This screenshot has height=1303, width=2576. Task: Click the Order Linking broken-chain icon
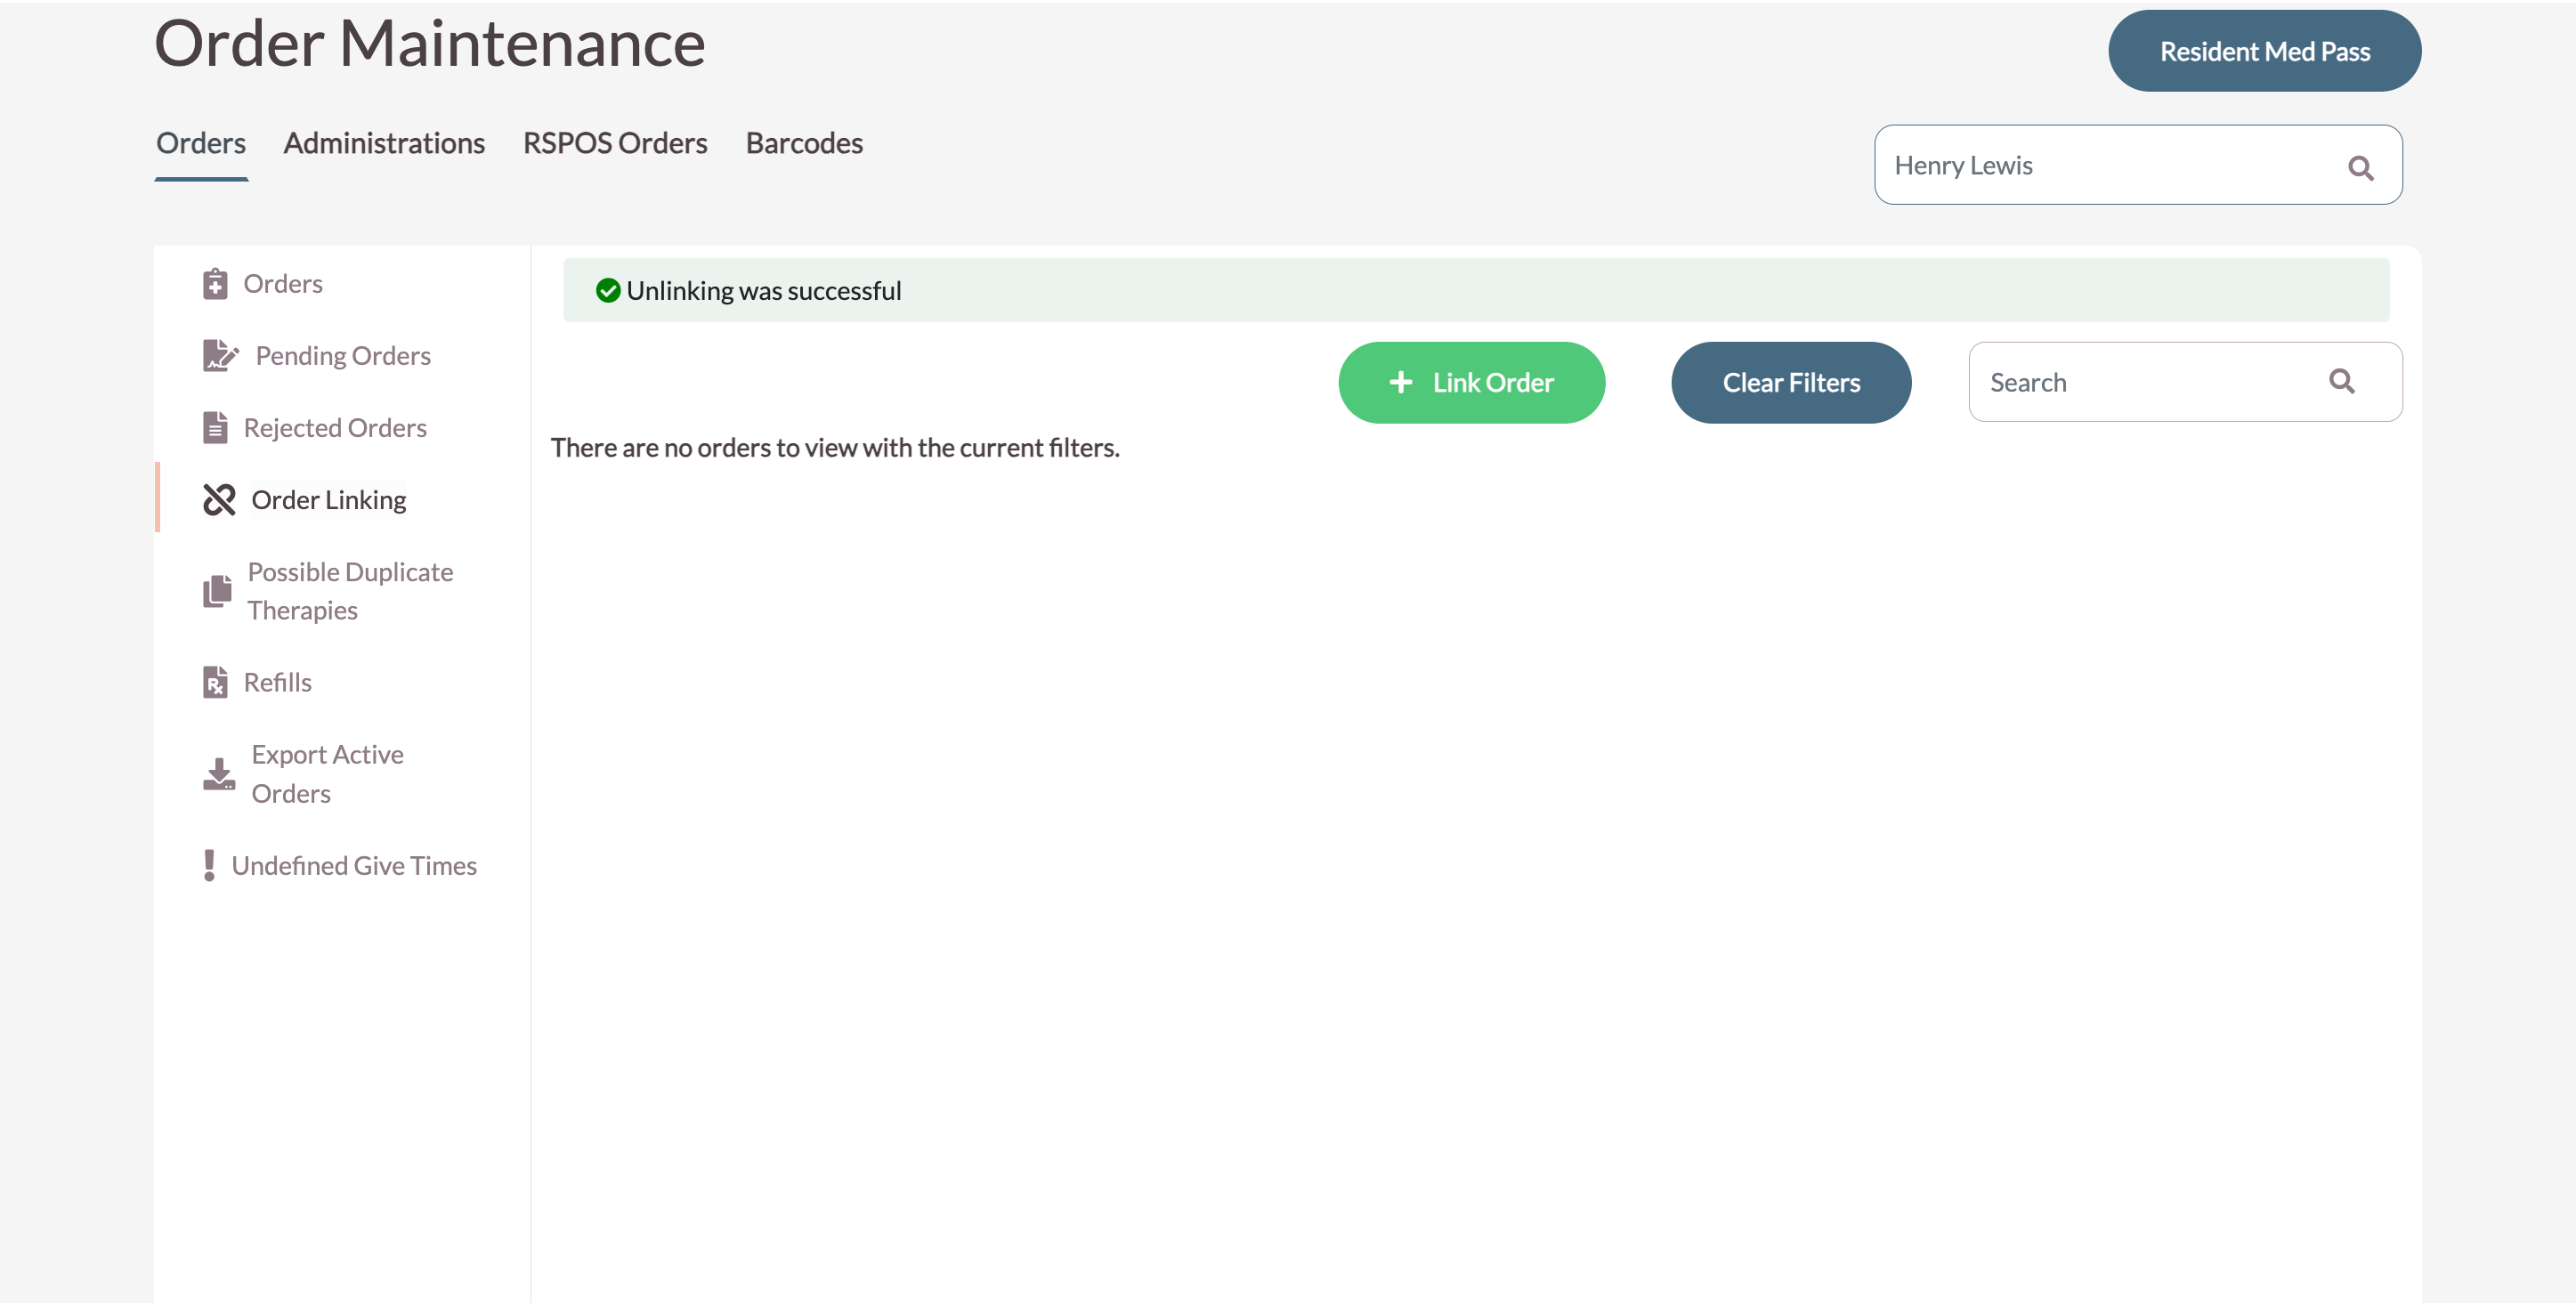219,500
